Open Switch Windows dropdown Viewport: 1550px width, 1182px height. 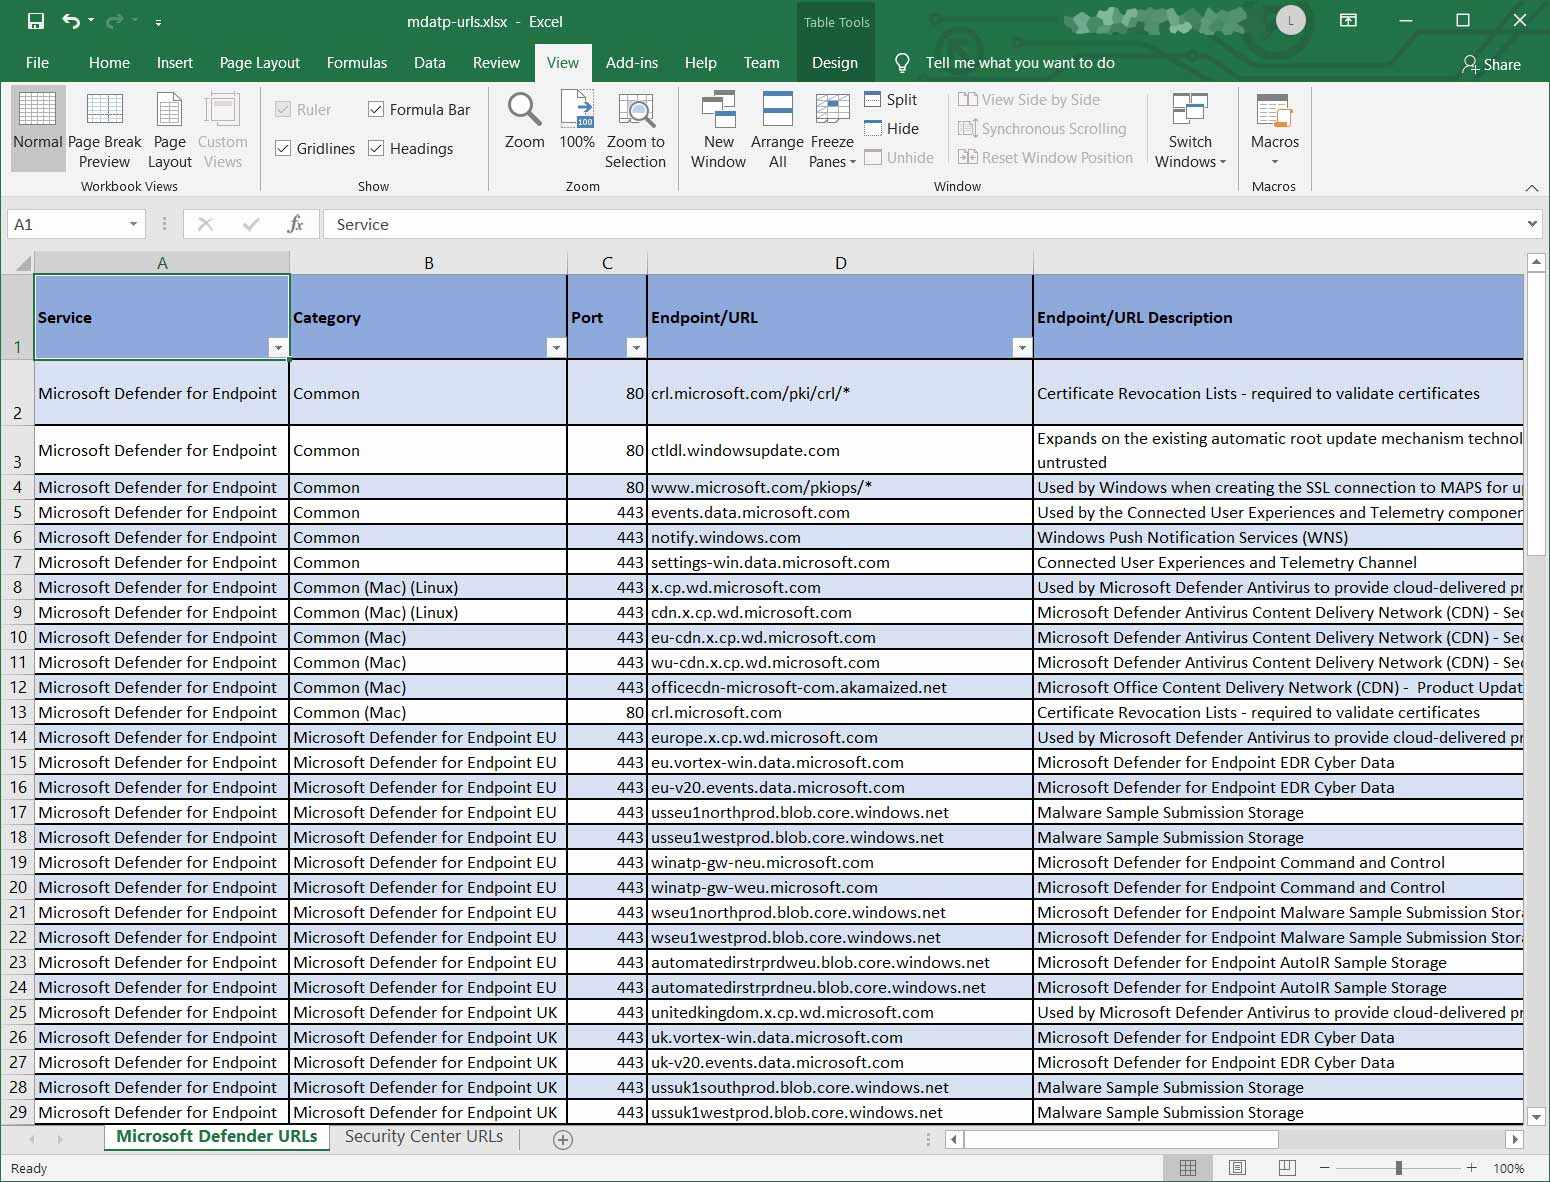pos(1190,130)
